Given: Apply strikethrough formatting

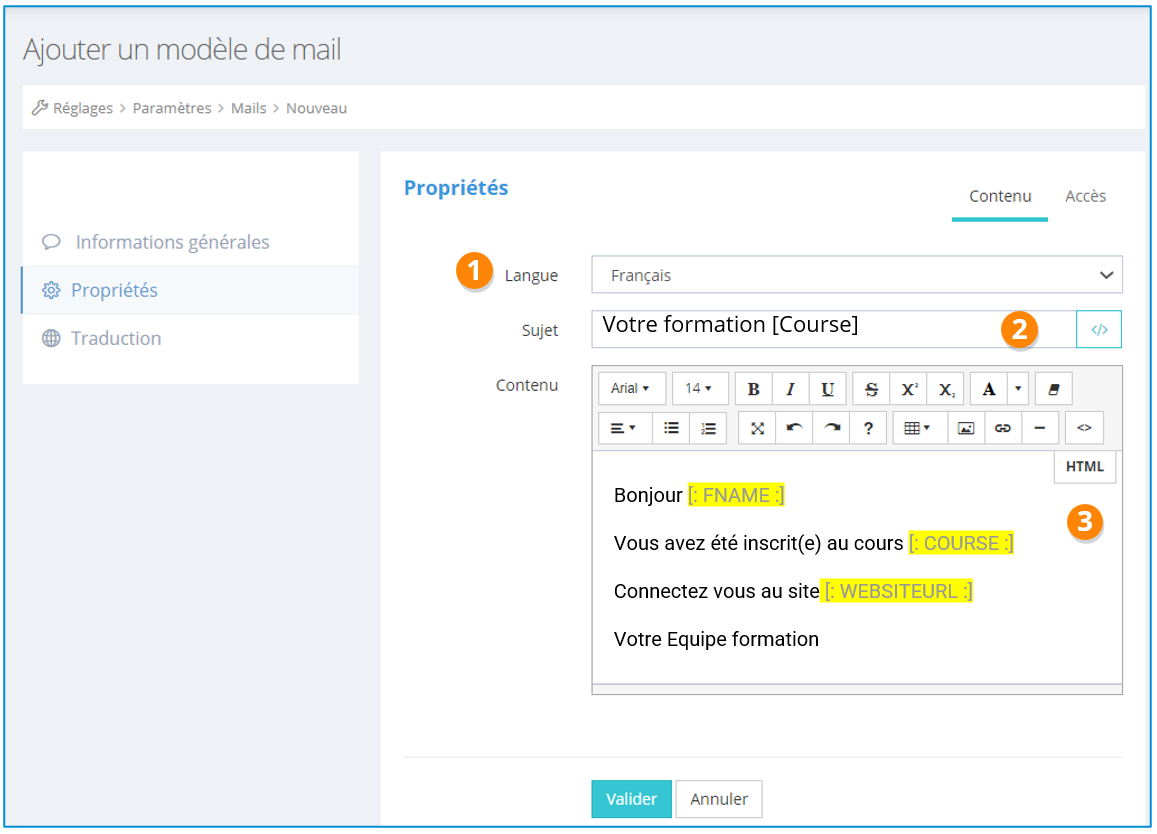Looking at the screenshot, I should 871,389.
